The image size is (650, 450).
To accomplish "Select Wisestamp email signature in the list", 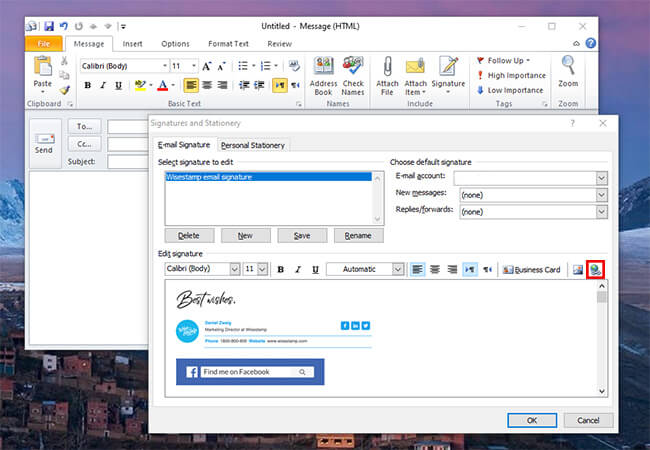I will (209, 177).
